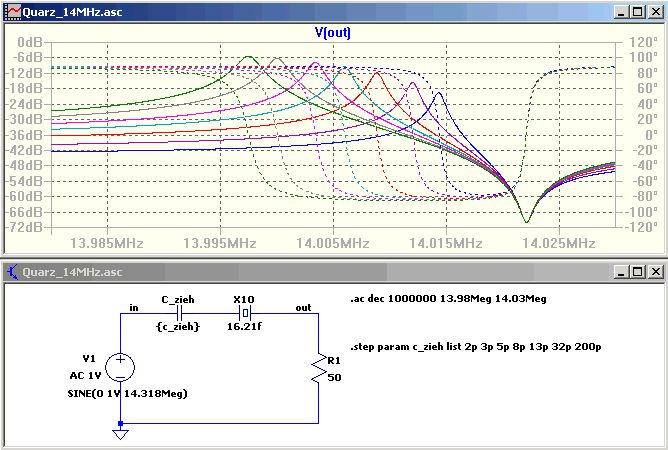Click the 13.995MHz frequency axis label
The image size is (668, 450).
220,243
